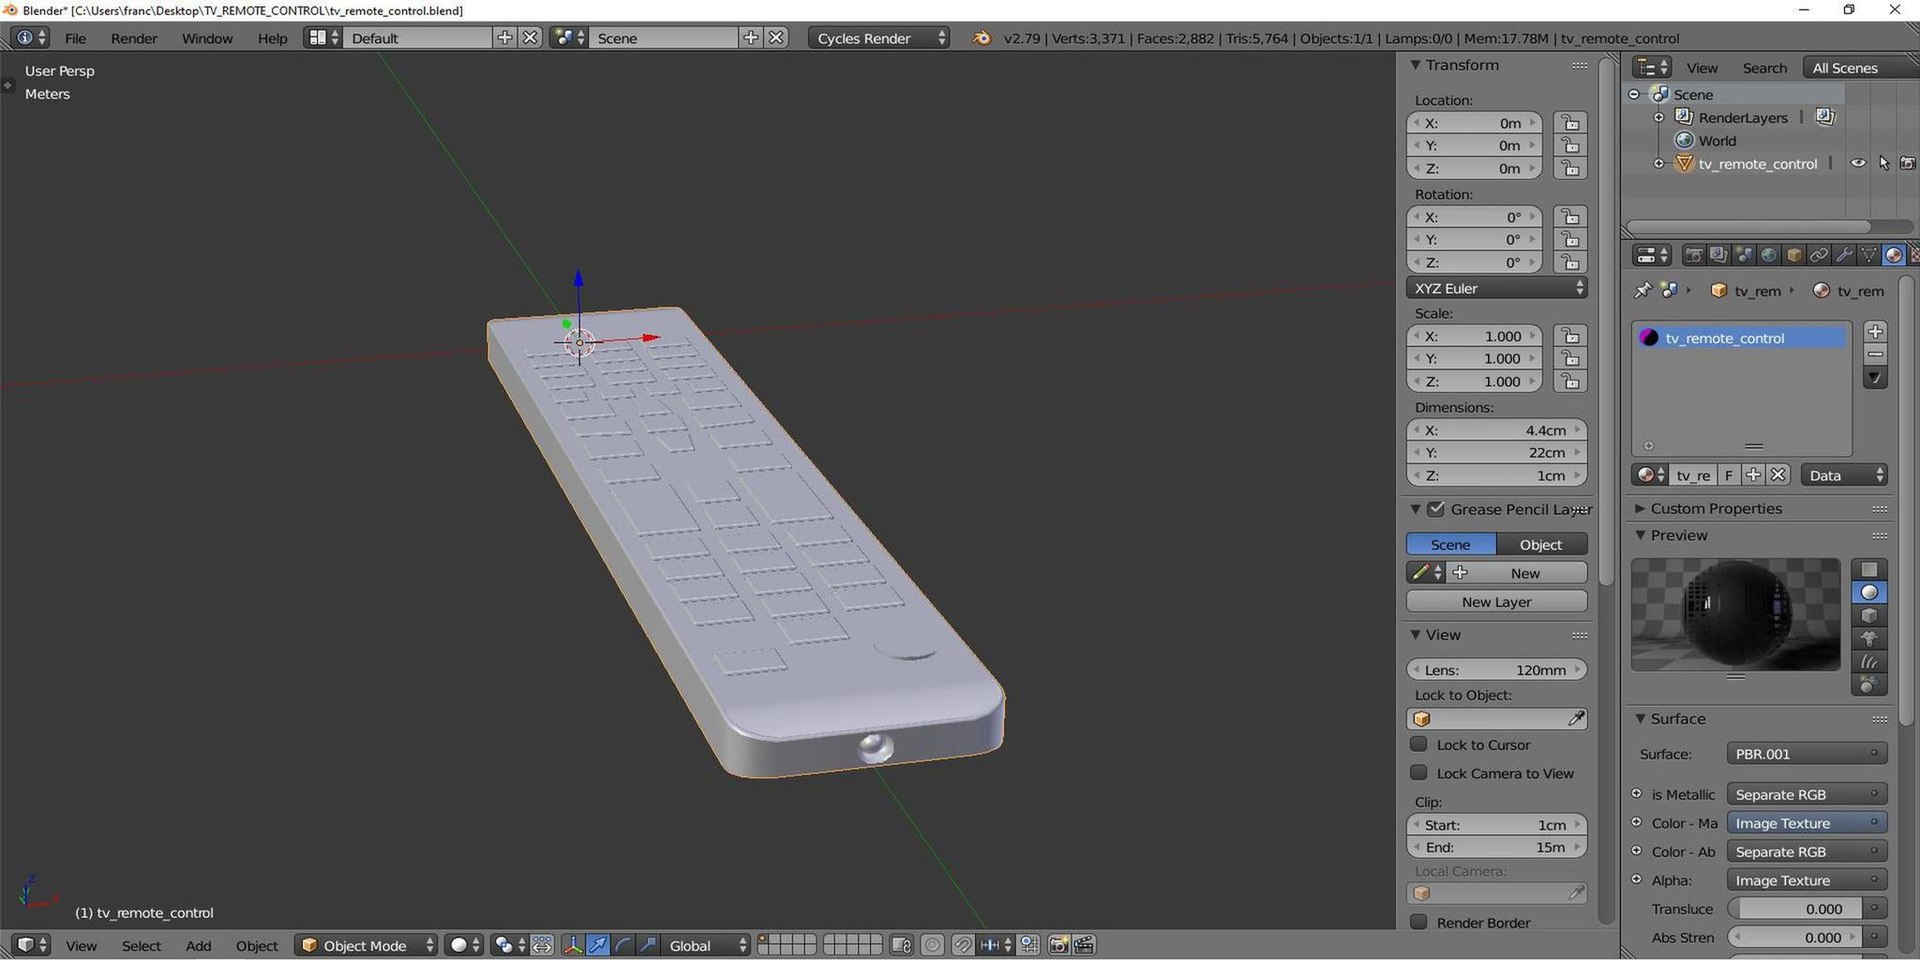The width and height of the screenshot is (1920, 960).
Task: Click All Scenes filter in outliner
Action: 1859,67
